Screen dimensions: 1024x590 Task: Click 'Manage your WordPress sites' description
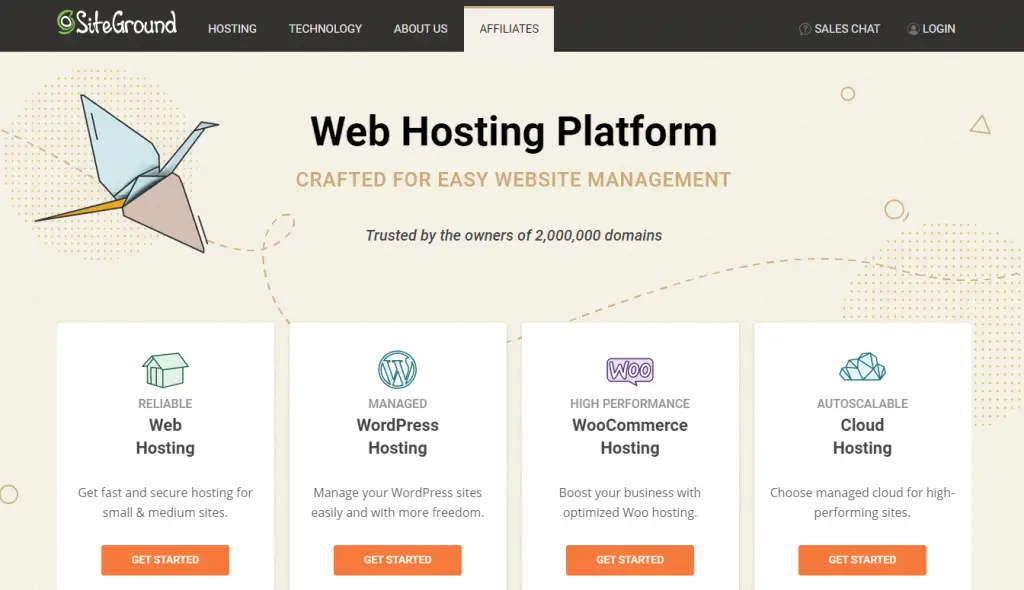click(398, 502)
